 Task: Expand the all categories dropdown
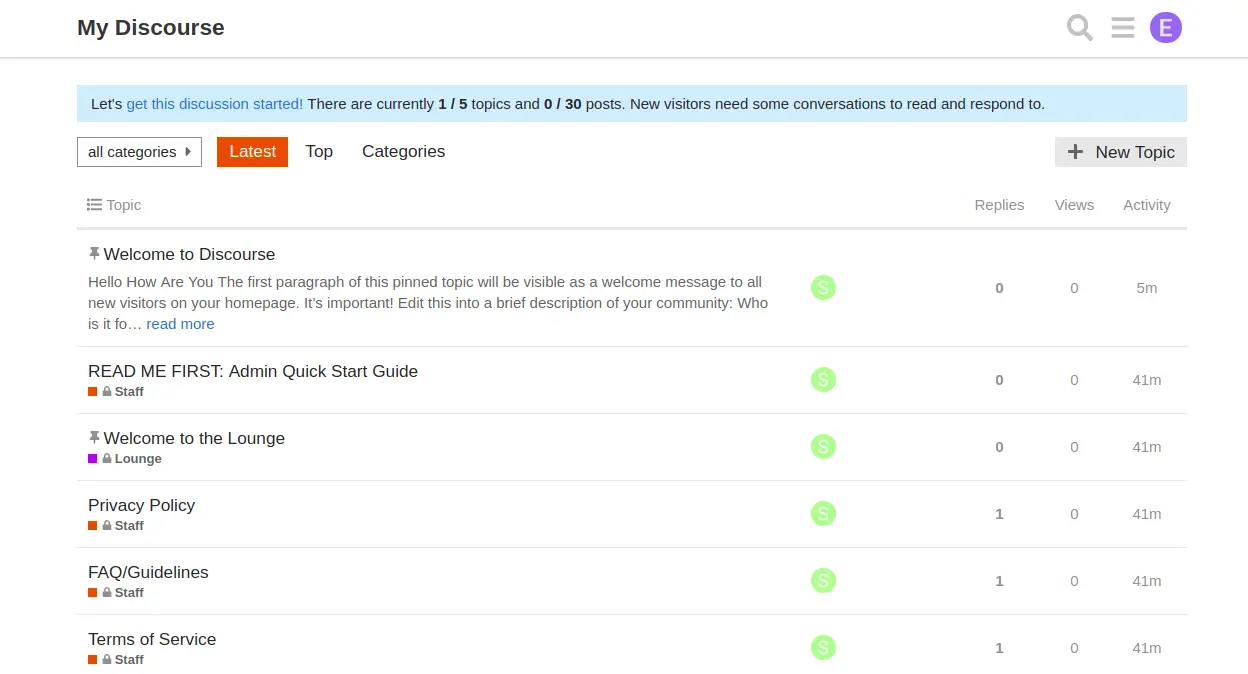click(x=139, y=152)
